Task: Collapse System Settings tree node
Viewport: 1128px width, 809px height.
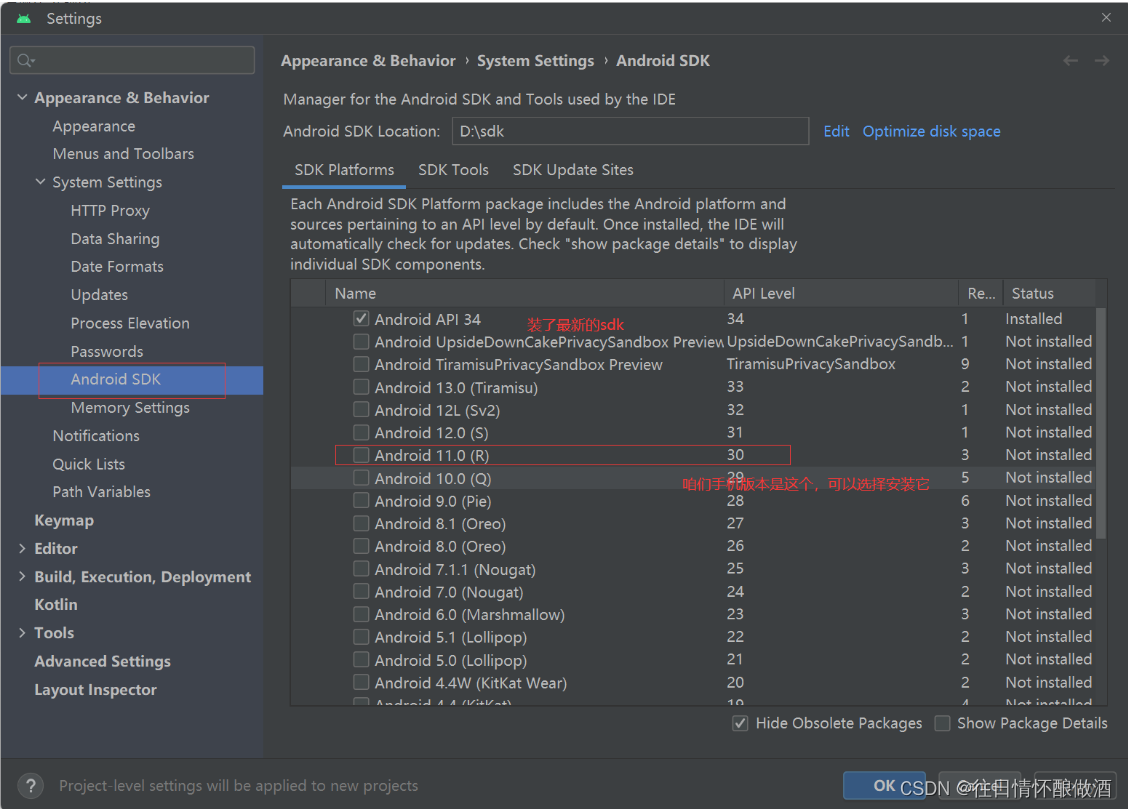Action: click(40, 182)
